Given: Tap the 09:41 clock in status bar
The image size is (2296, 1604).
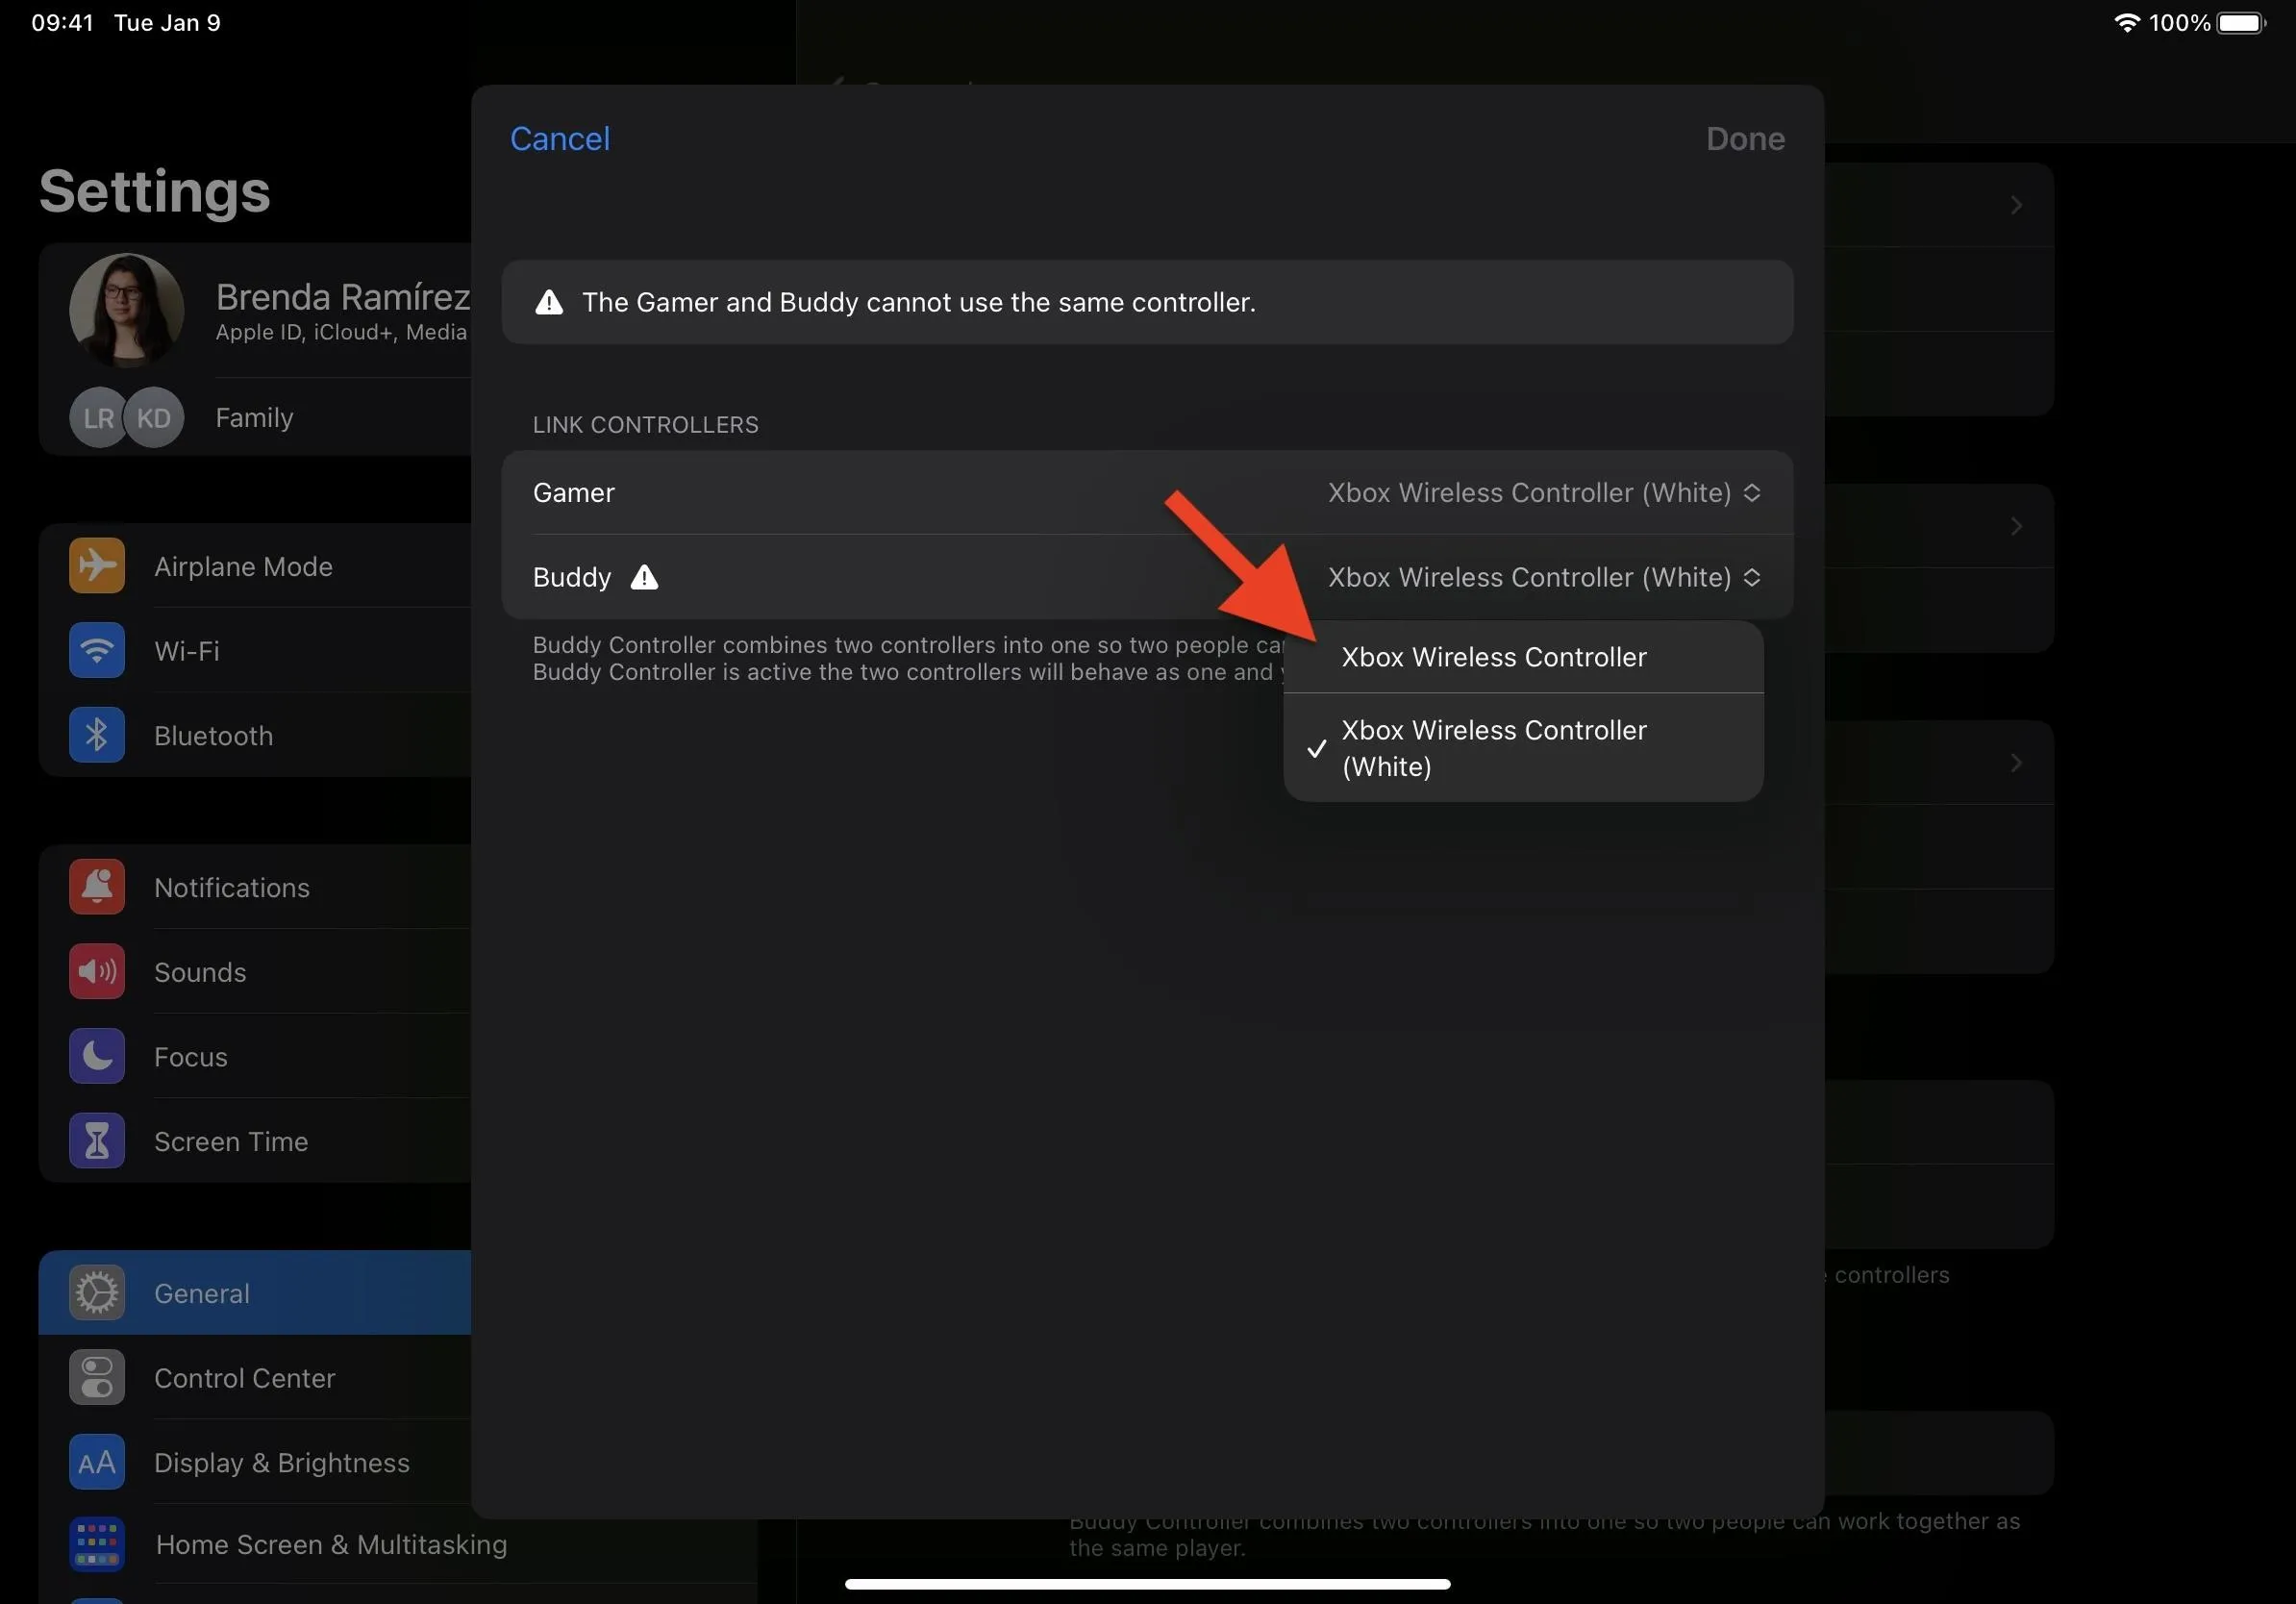Looking at the screenshot, I should (62, 22).
